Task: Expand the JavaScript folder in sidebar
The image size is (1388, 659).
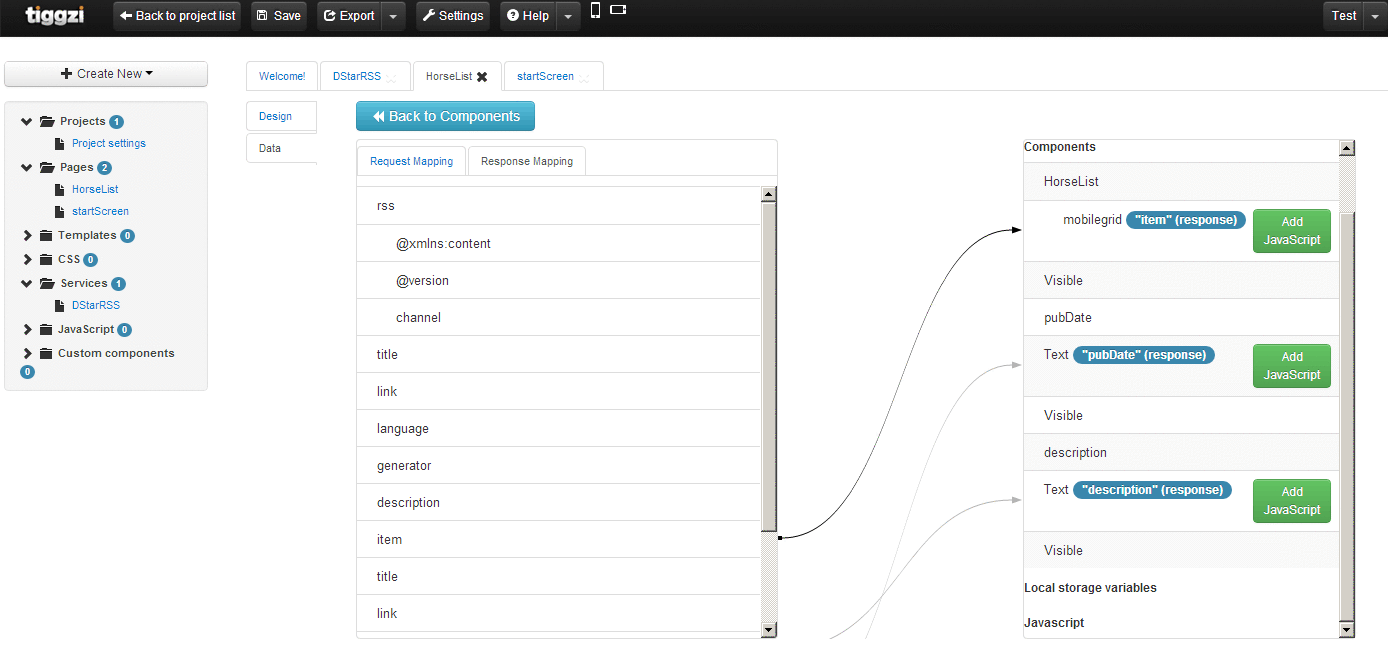Action: (x=27, y=330)
